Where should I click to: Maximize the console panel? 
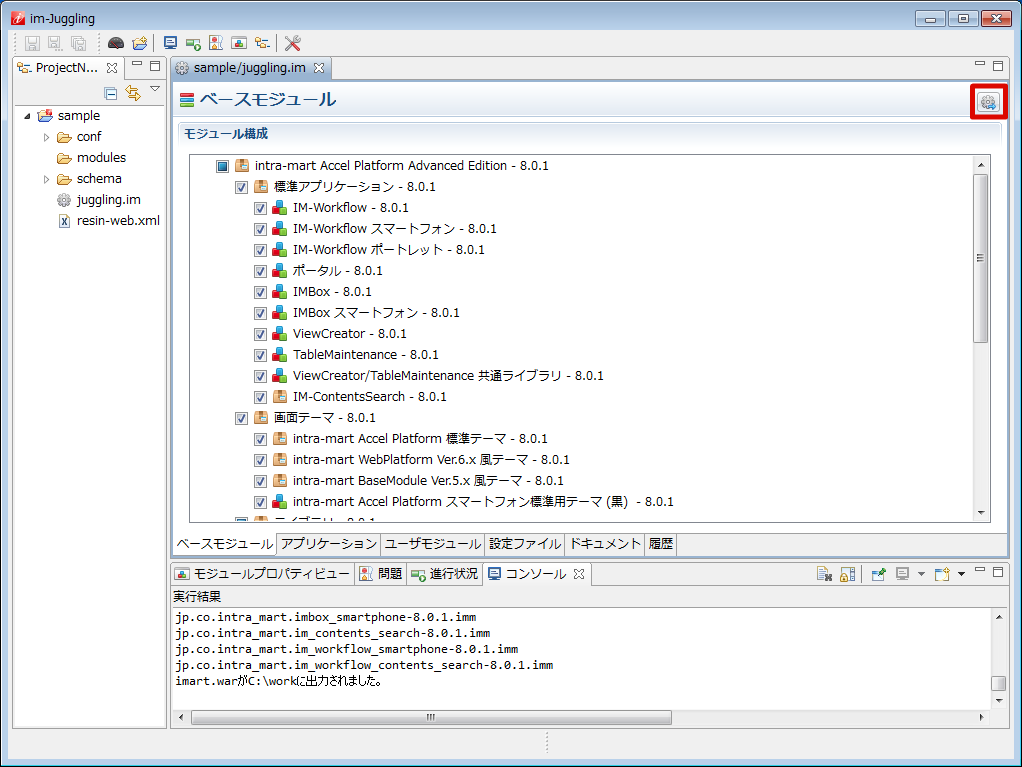[998, 572]
